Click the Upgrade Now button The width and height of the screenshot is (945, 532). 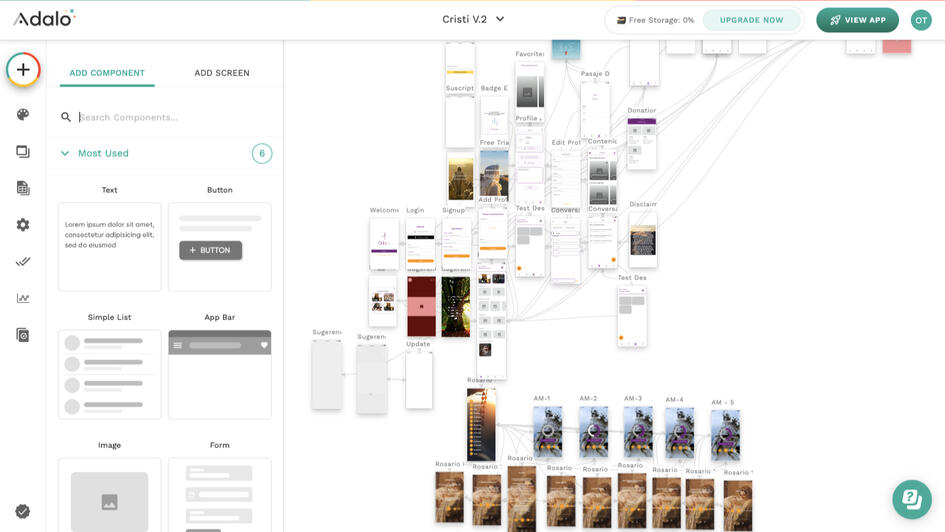[x=752, y=20]
